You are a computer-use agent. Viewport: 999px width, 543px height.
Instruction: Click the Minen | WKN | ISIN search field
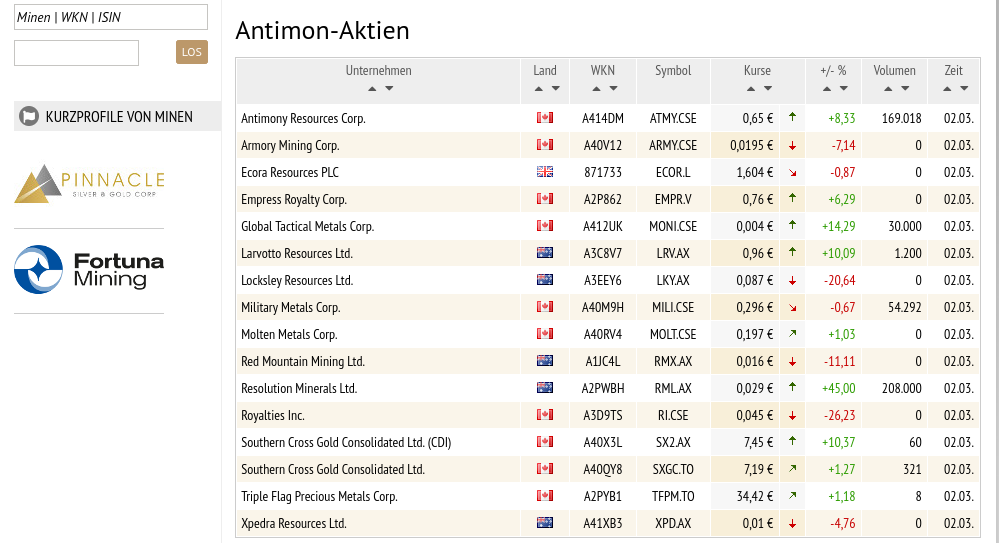(x=111, y=17)
